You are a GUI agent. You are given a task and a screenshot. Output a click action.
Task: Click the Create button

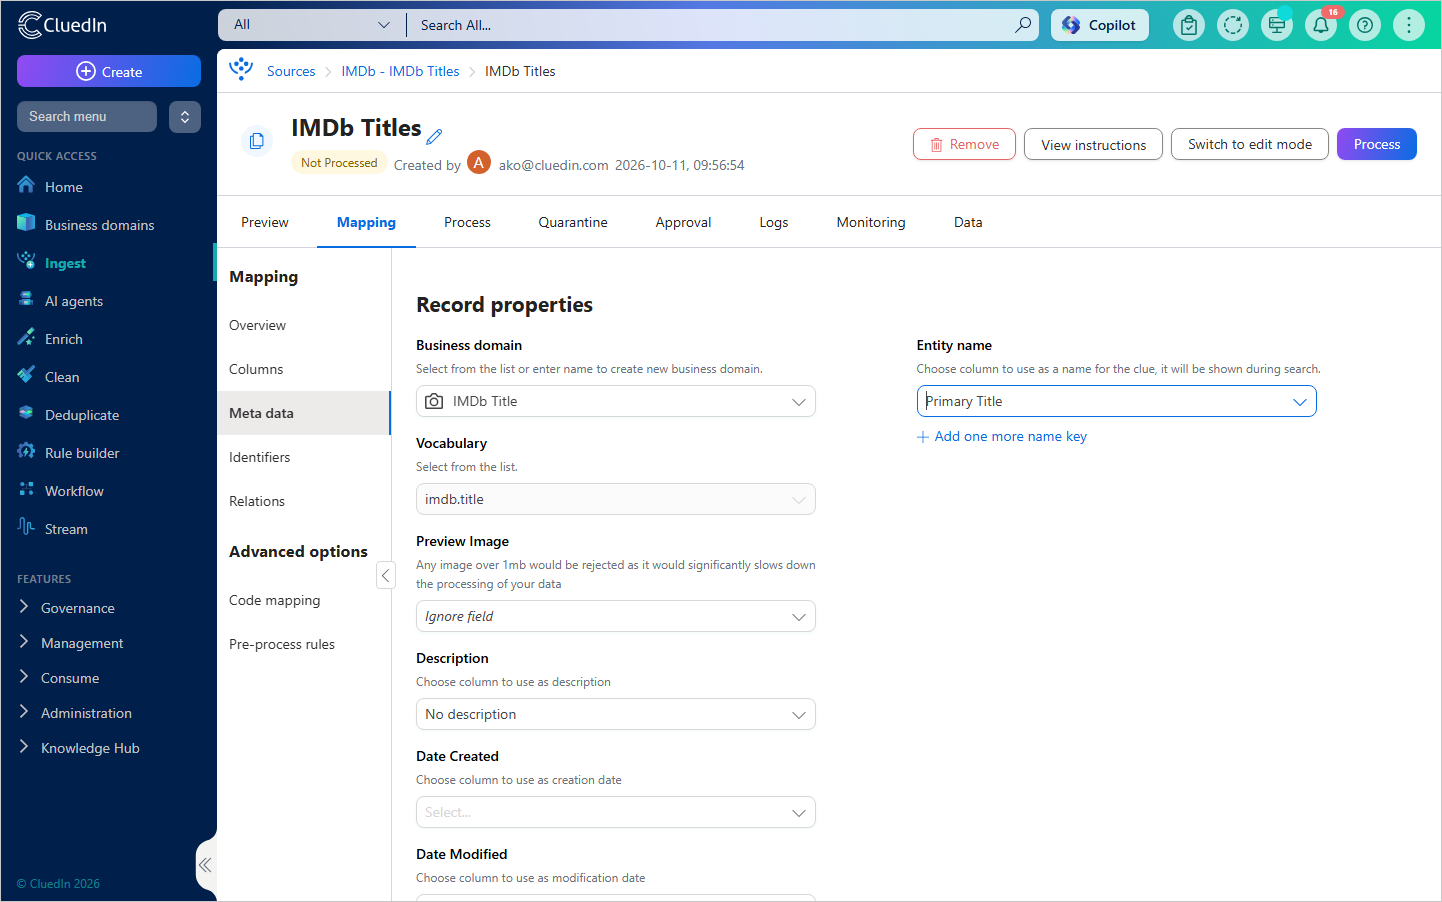(x=109, y=71)
